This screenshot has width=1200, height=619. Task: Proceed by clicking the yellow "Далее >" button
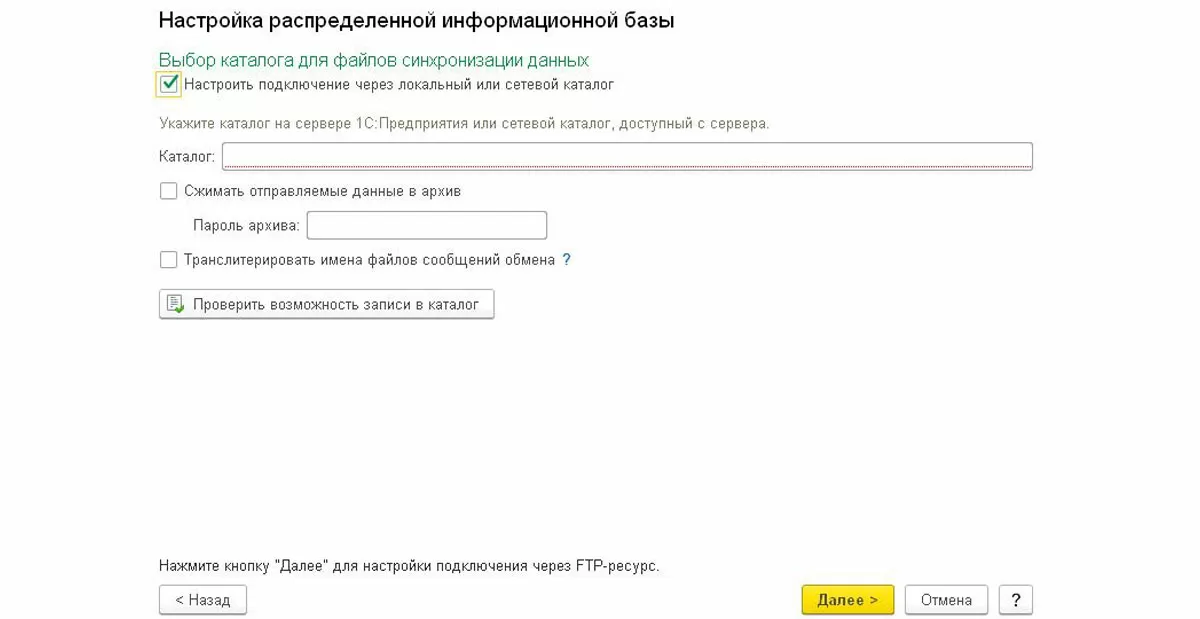847,600
